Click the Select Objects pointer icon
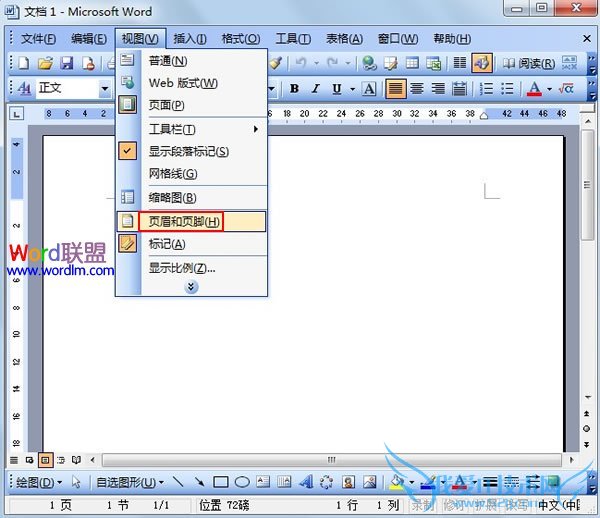600x518 pixels. click(x=76, y=482)
